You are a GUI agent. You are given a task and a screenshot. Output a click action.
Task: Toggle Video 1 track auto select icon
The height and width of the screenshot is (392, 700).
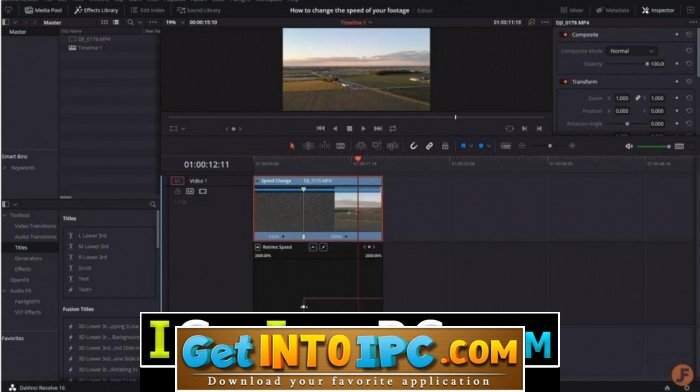(x=190, y=191)
